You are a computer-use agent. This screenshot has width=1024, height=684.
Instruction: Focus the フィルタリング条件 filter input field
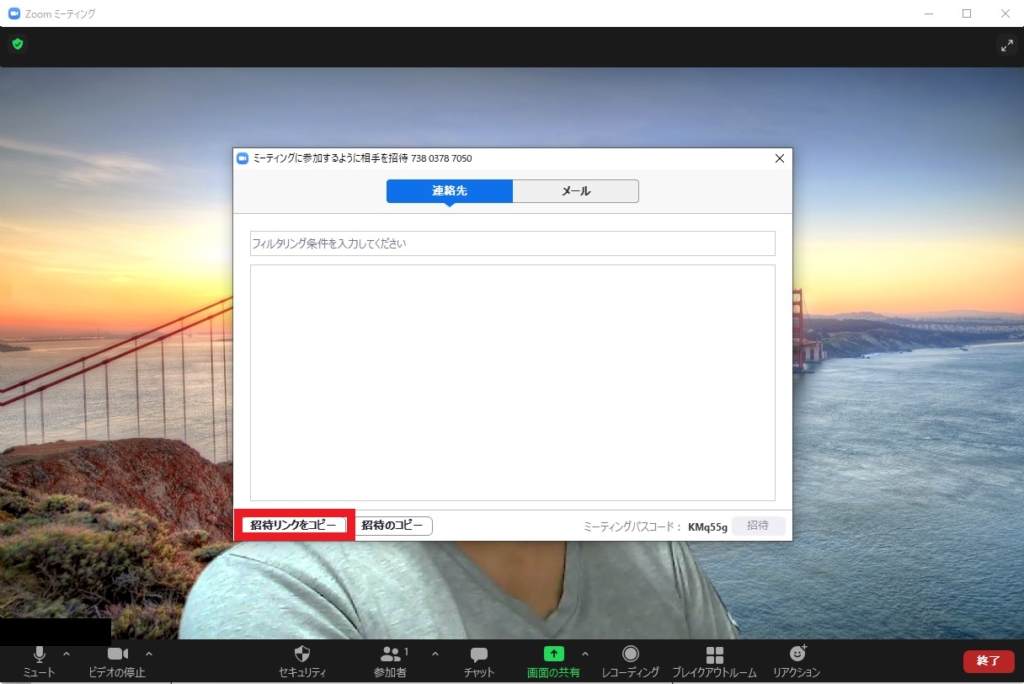tap(513, 244)
